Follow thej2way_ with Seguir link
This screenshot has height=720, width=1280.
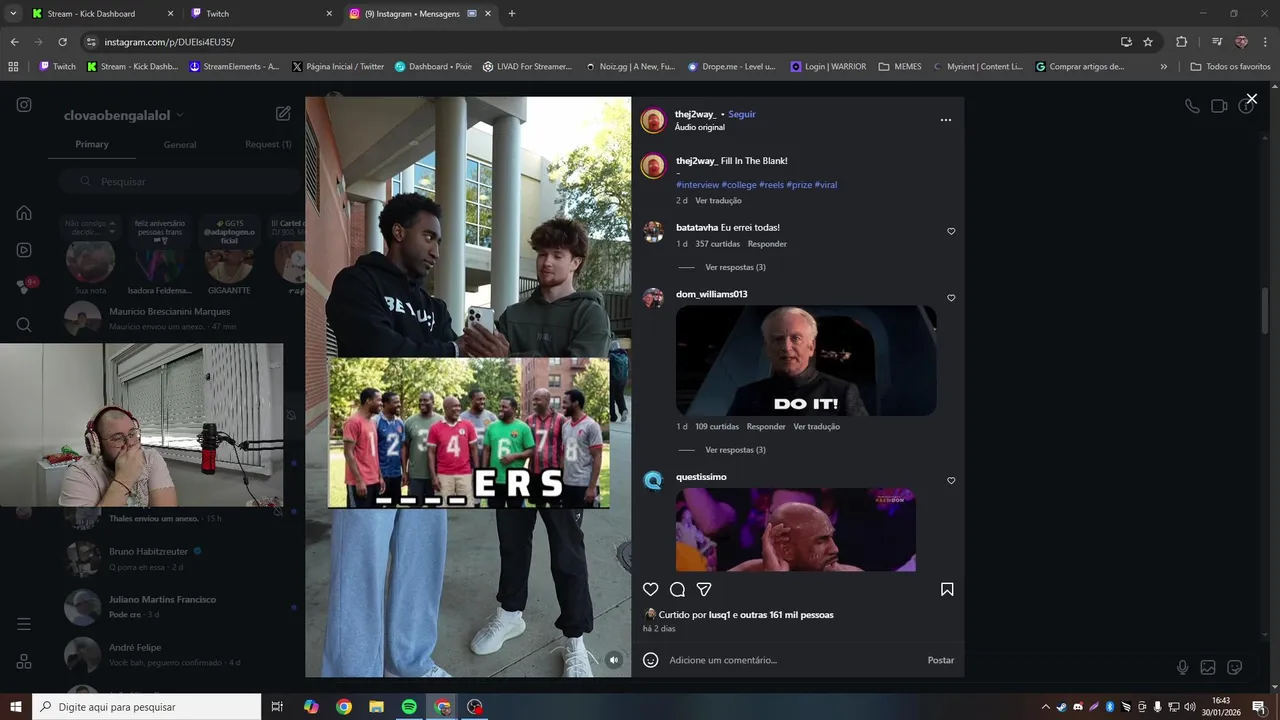(x=742, y=114)
